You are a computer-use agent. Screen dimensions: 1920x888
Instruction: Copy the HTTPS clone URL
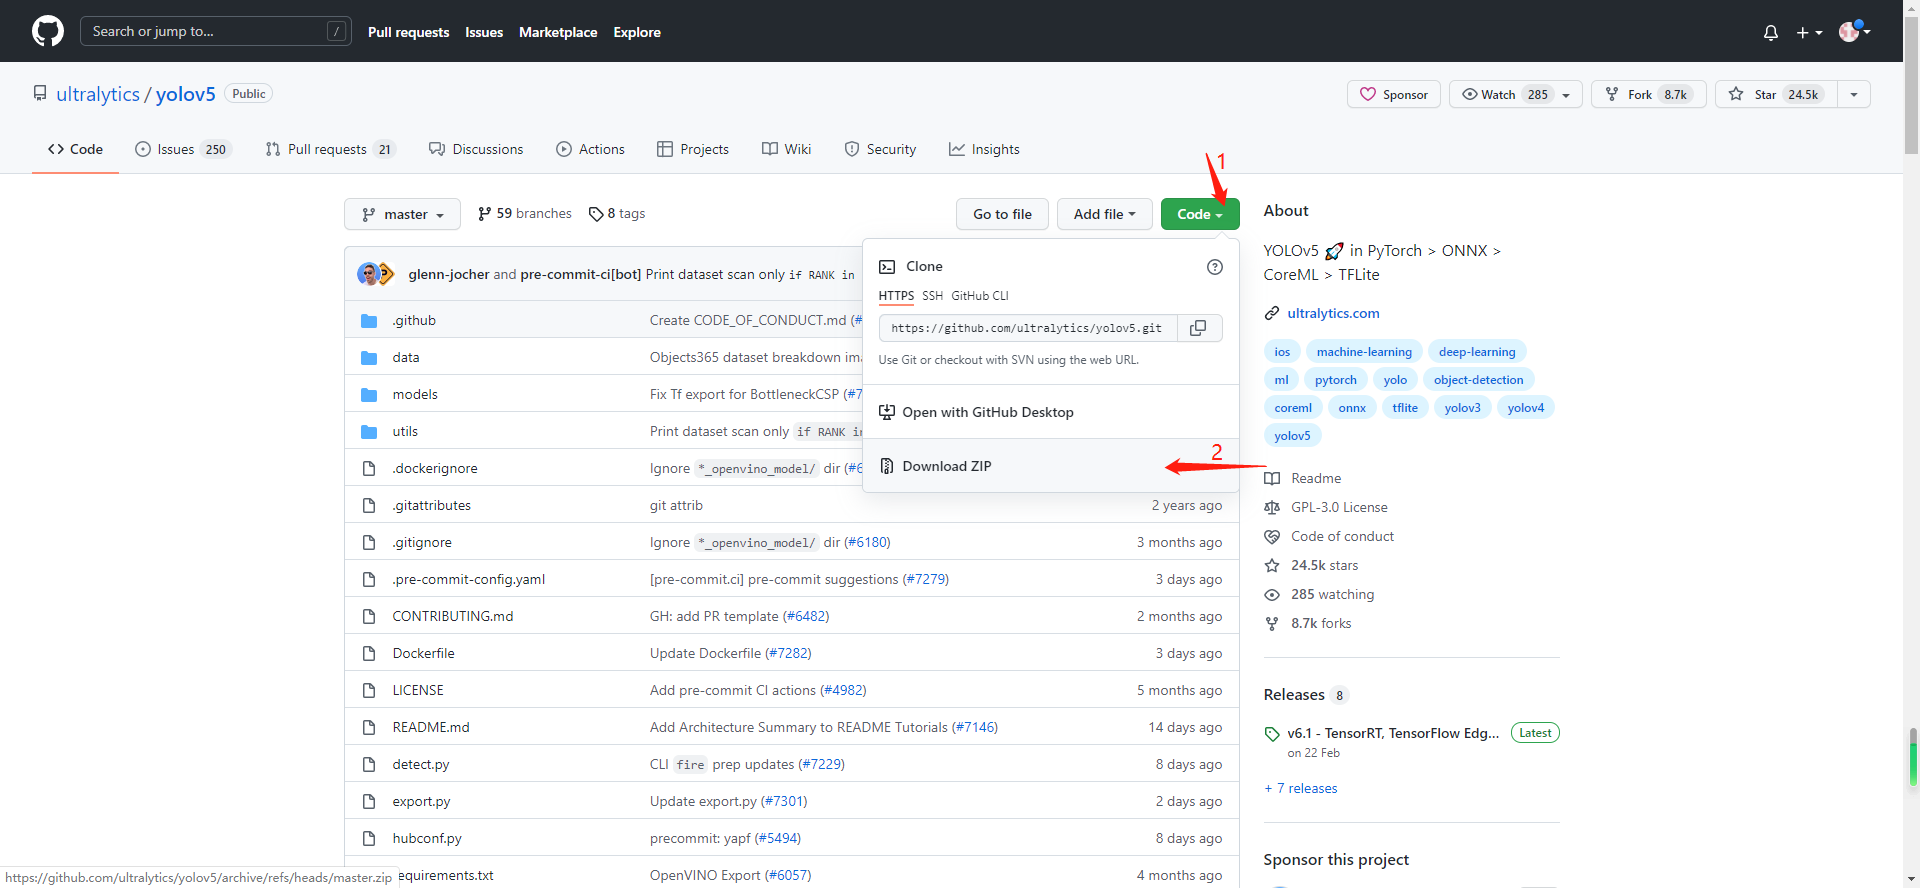coord(1198,328)
